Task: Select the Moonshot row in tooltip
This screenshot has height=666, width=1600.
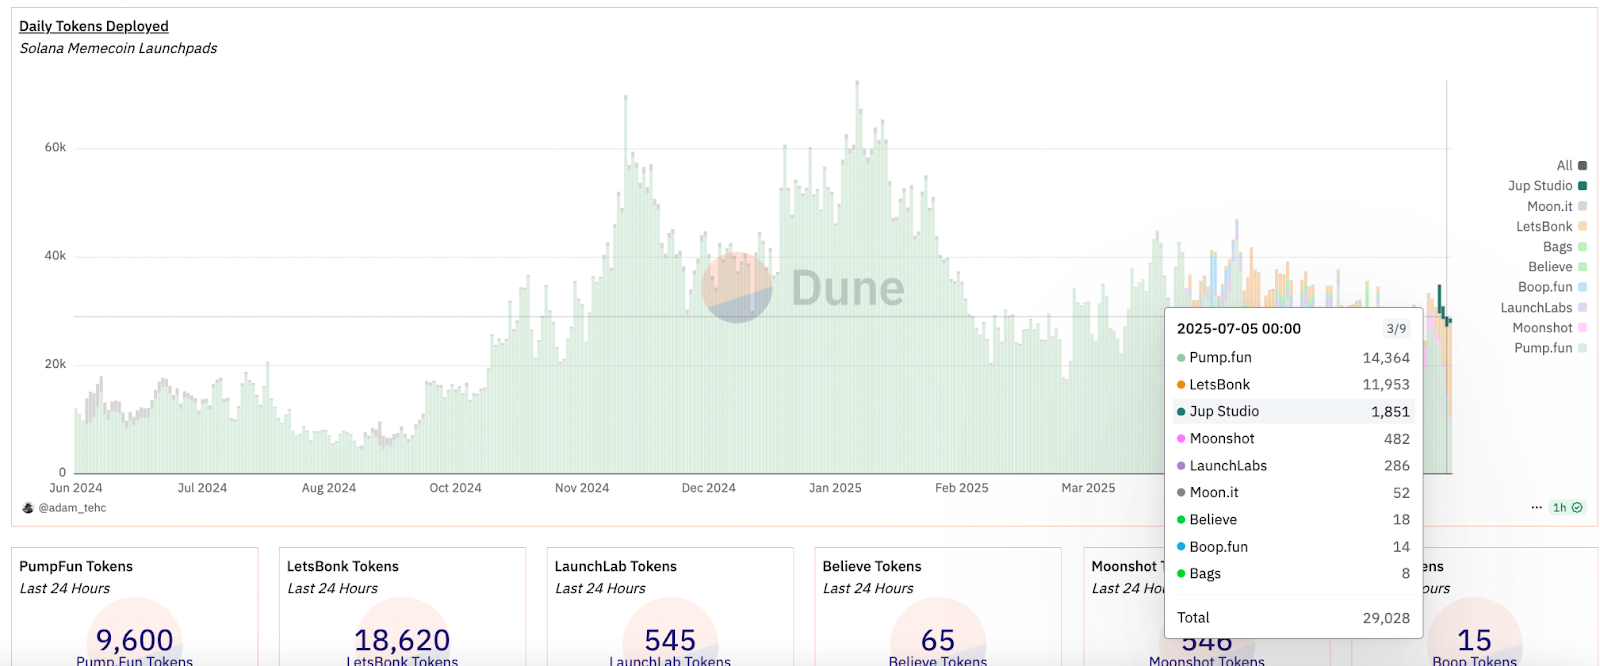Action: click(x=1293, y=439)
